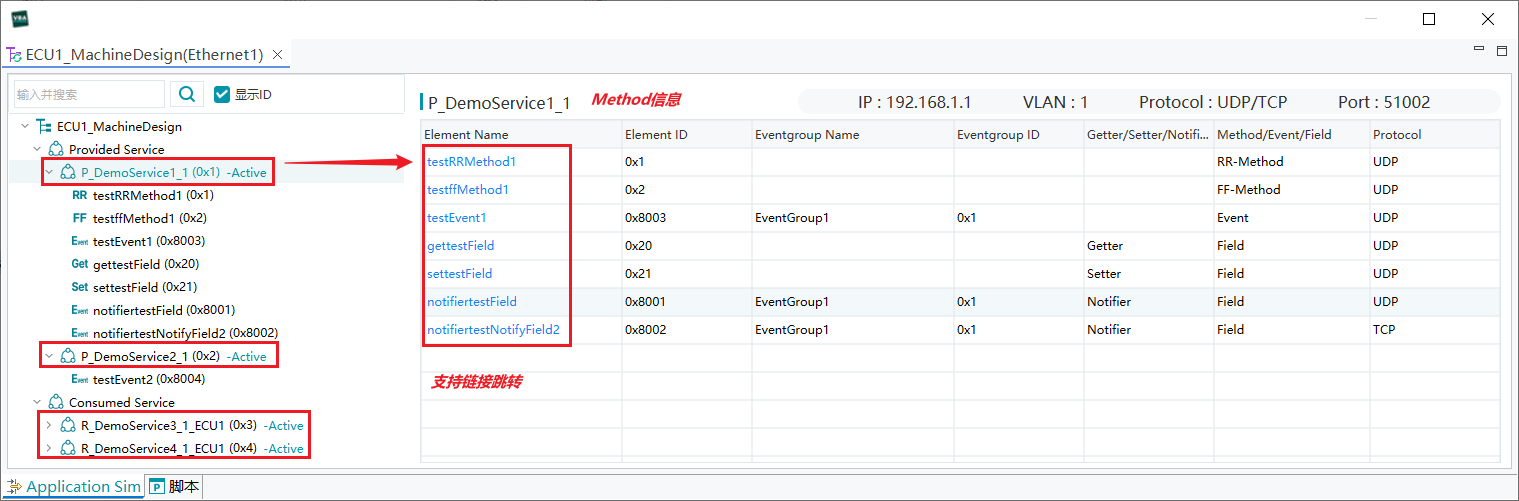Collapse the Provided Service node
This screenshot has width=1519, height=501.
coord(38,149)
